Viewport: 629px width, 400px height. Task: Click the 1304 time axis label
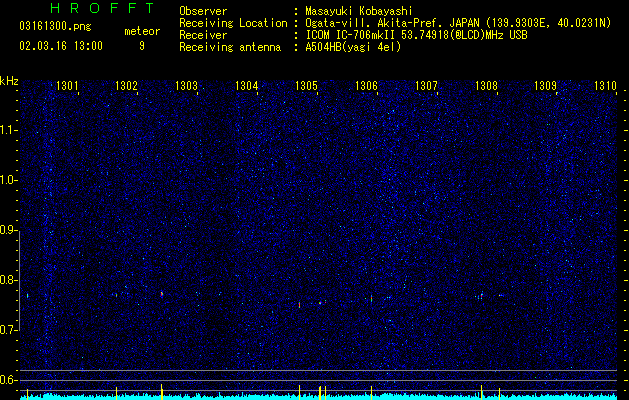click(x=246, y=85)
